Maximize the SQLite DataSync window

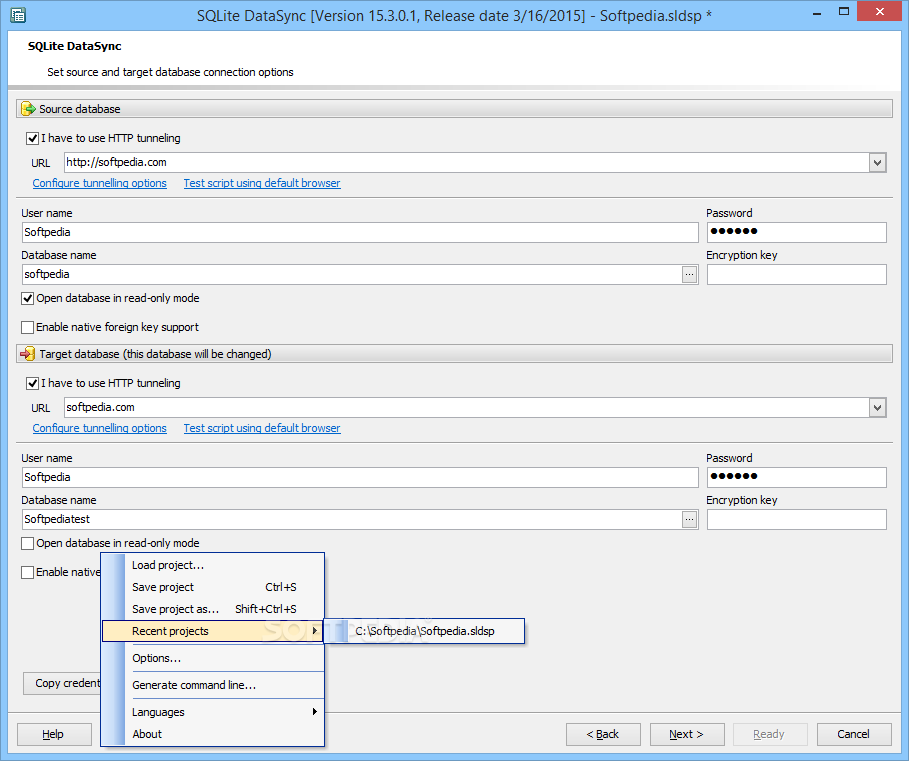click(843, 12)
